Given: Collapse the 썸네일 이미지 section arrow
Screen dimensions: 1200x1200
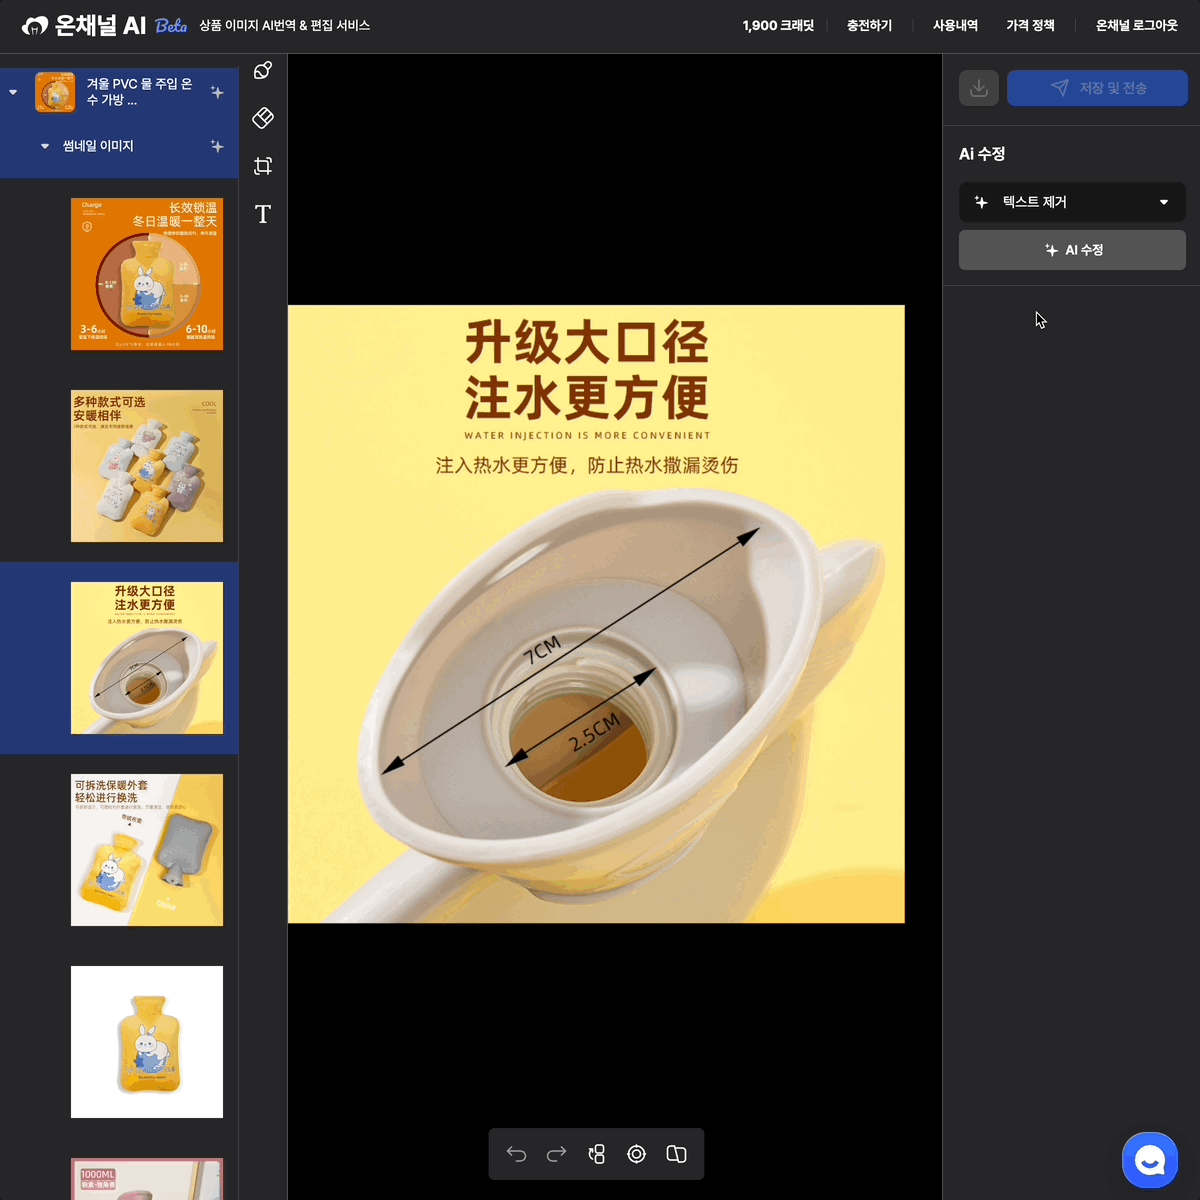Looking at the screenshot, I should [45, 146].
